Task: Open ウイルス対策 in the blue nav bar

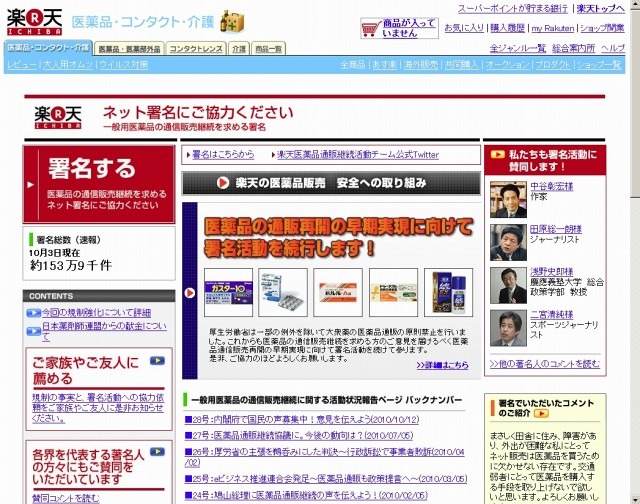Action: coord(123,65)
